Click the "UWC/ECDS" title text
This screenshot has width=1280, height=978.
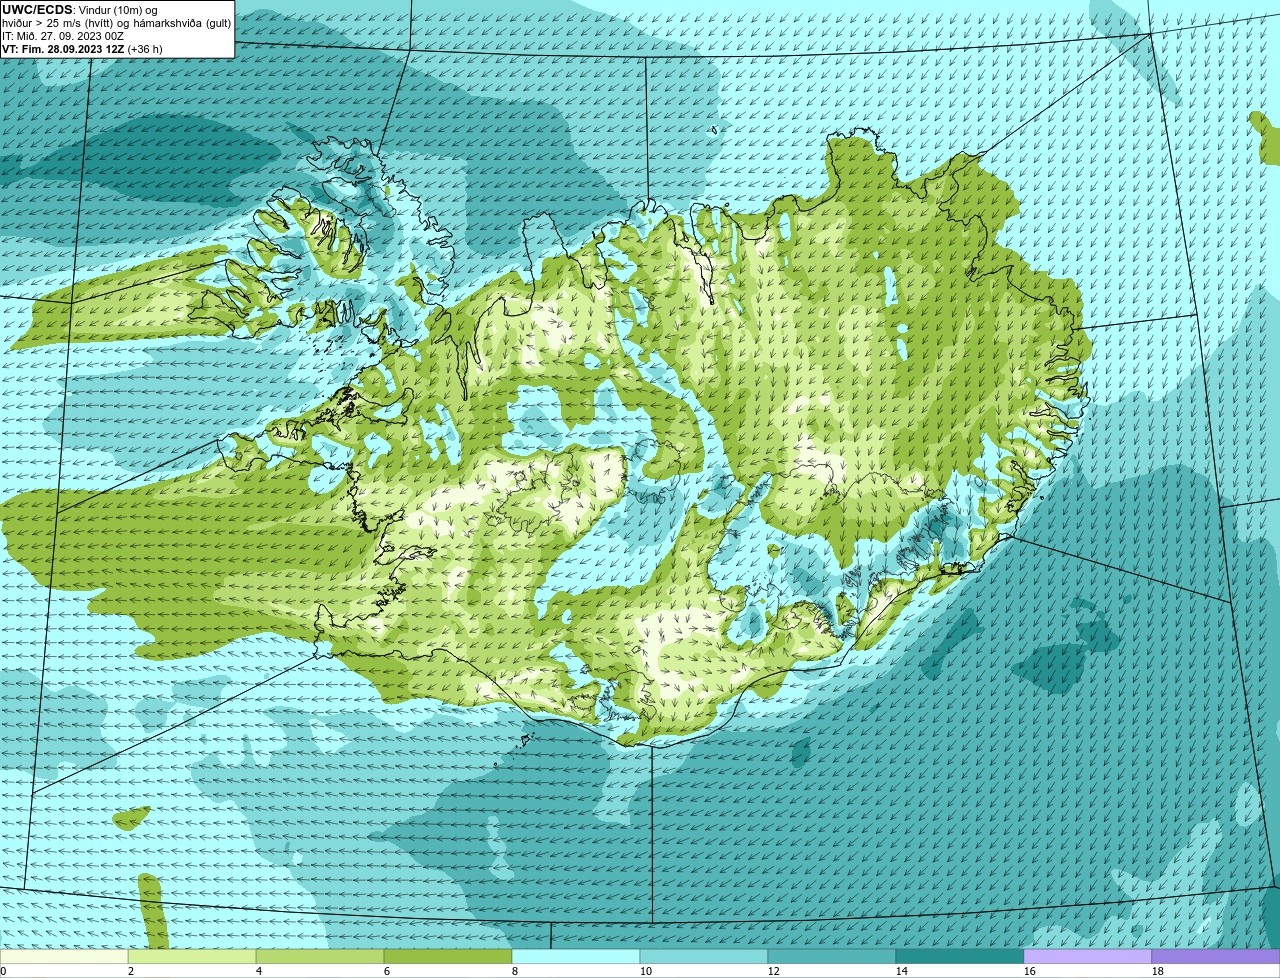(x=37, y=10)
